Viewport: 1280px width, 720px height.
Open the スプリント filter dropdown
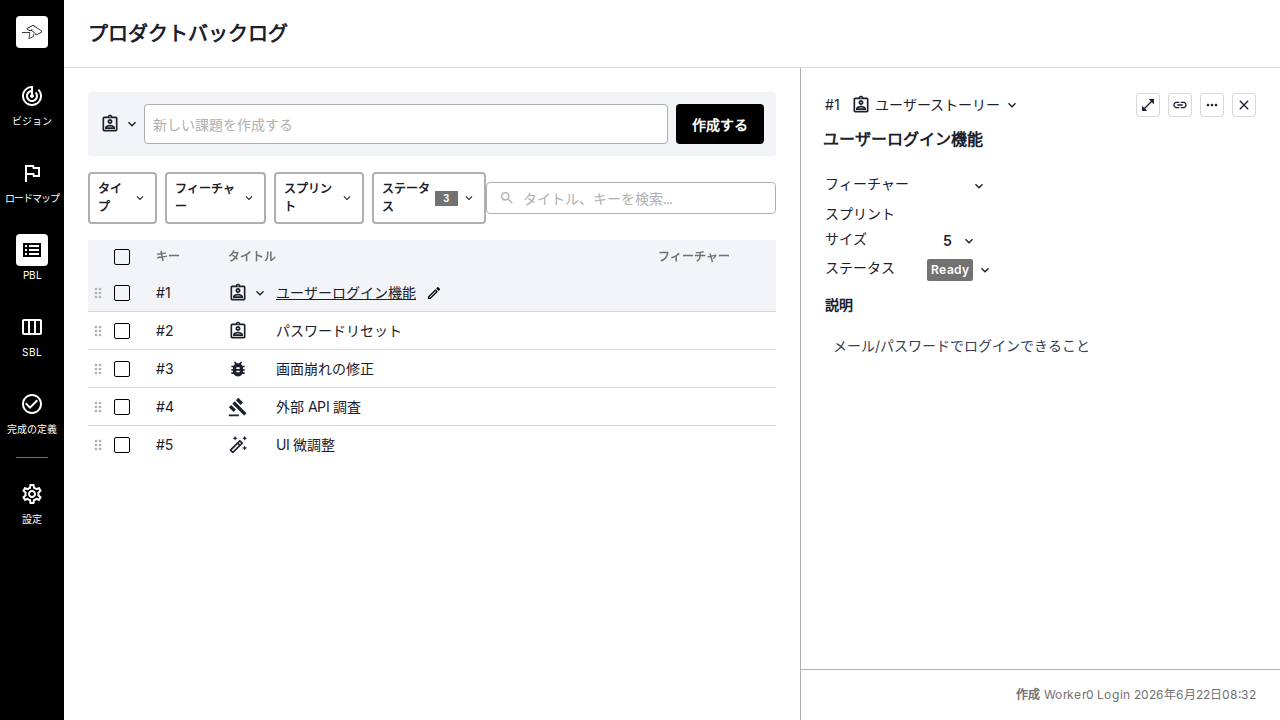point(319,198)
